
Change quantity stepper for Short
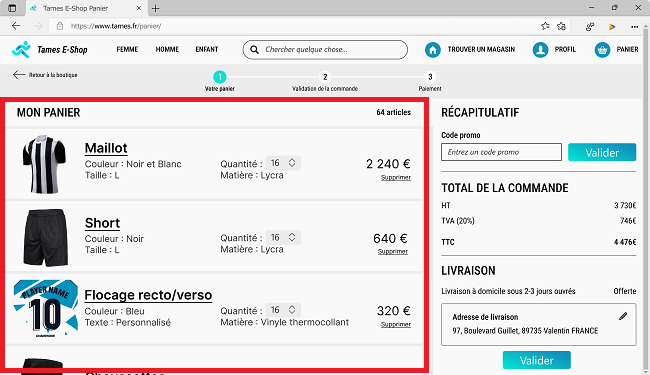[x=292, y=237]
